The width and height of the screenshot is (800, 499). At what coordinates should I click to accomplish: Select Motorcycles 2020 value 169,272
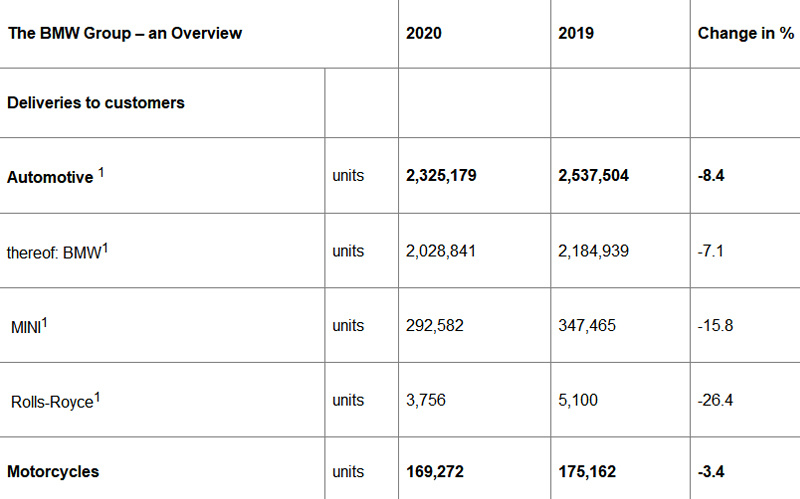435,471
